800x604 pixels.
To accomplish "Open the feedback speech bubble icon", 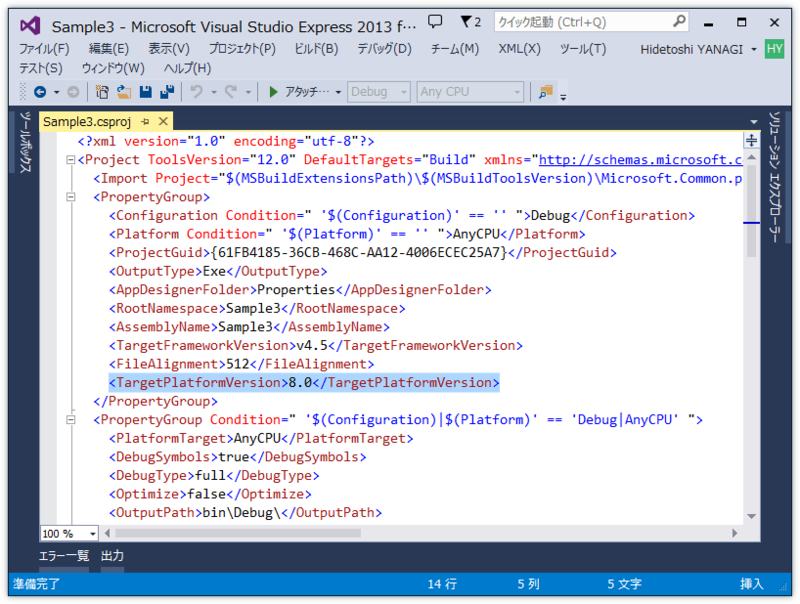I will [435, 21].
